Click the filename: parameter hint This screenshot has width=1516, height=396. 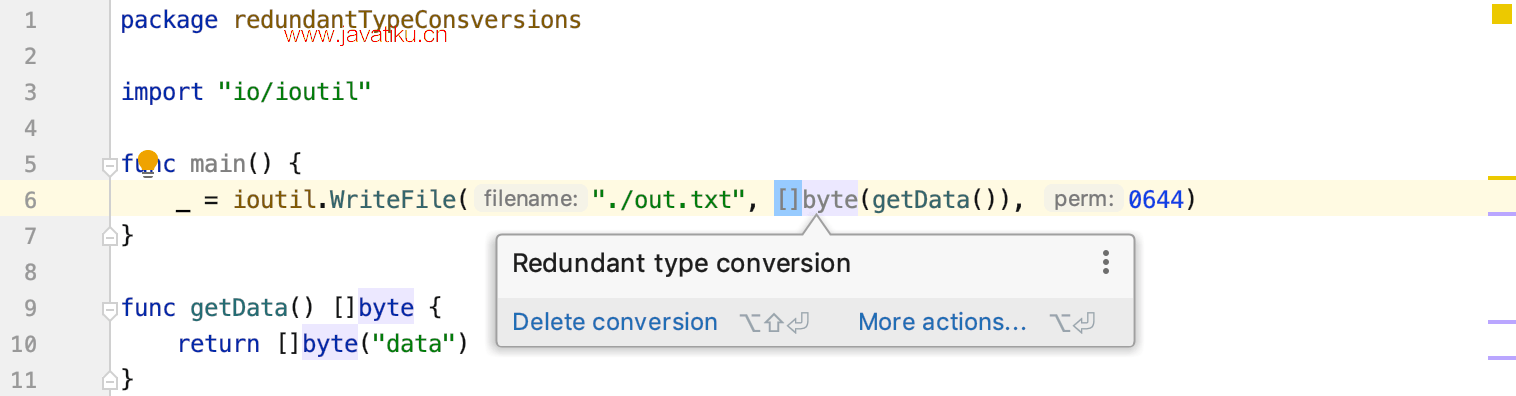[529, 200]
